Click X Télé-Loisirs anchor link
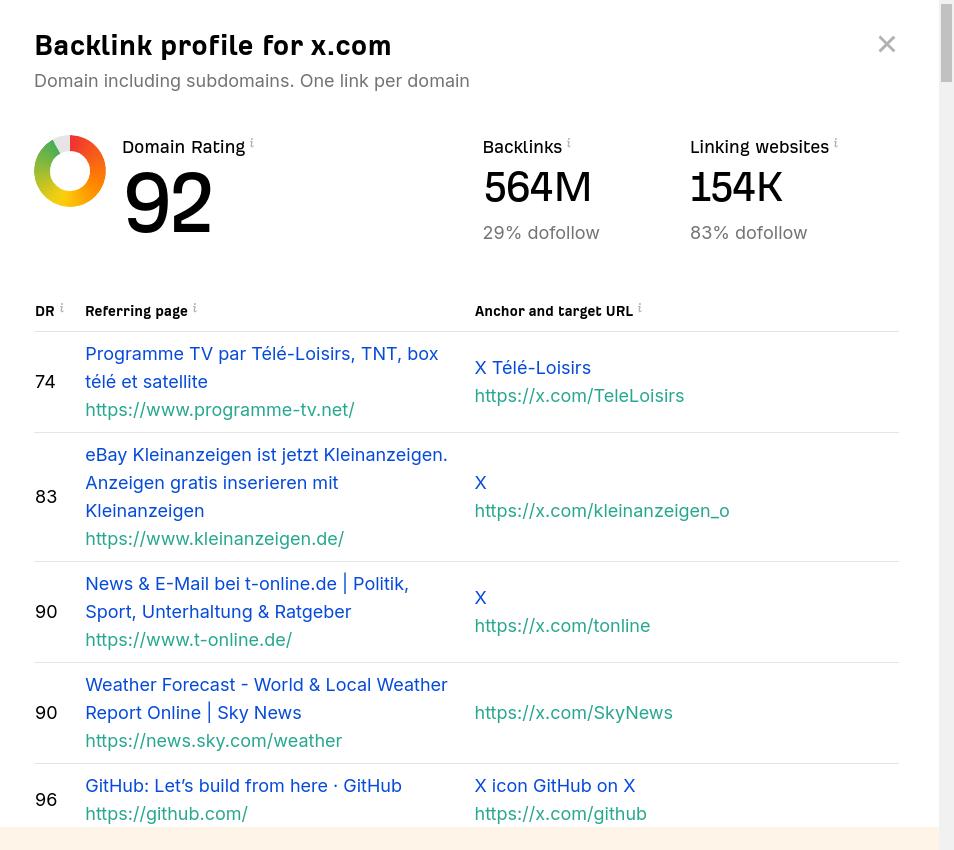This screenshot has height=850, width=954. [x=532, y=368]
